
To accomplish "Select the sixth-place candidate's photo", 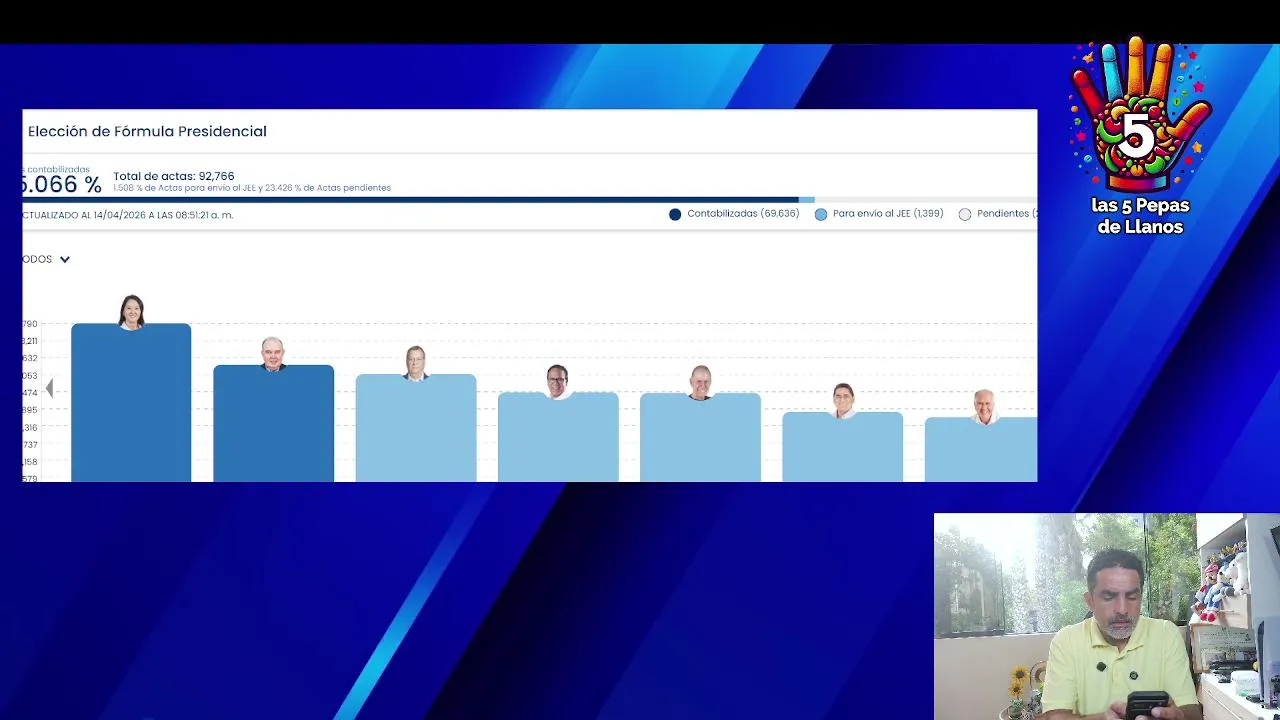I will point(843,400).
